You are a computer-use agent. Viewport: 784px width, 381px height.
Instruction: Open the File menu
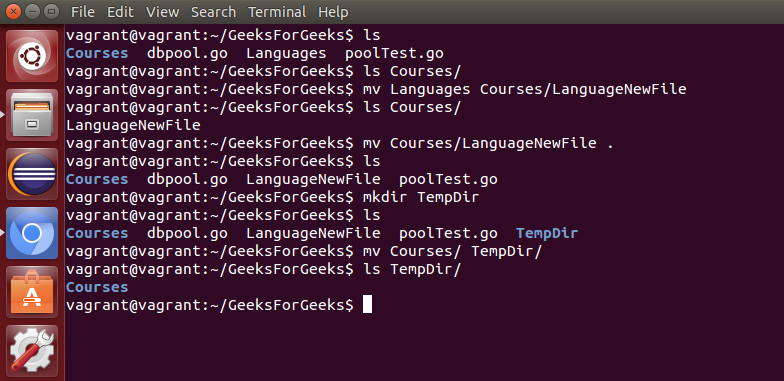tap(82, 12)
